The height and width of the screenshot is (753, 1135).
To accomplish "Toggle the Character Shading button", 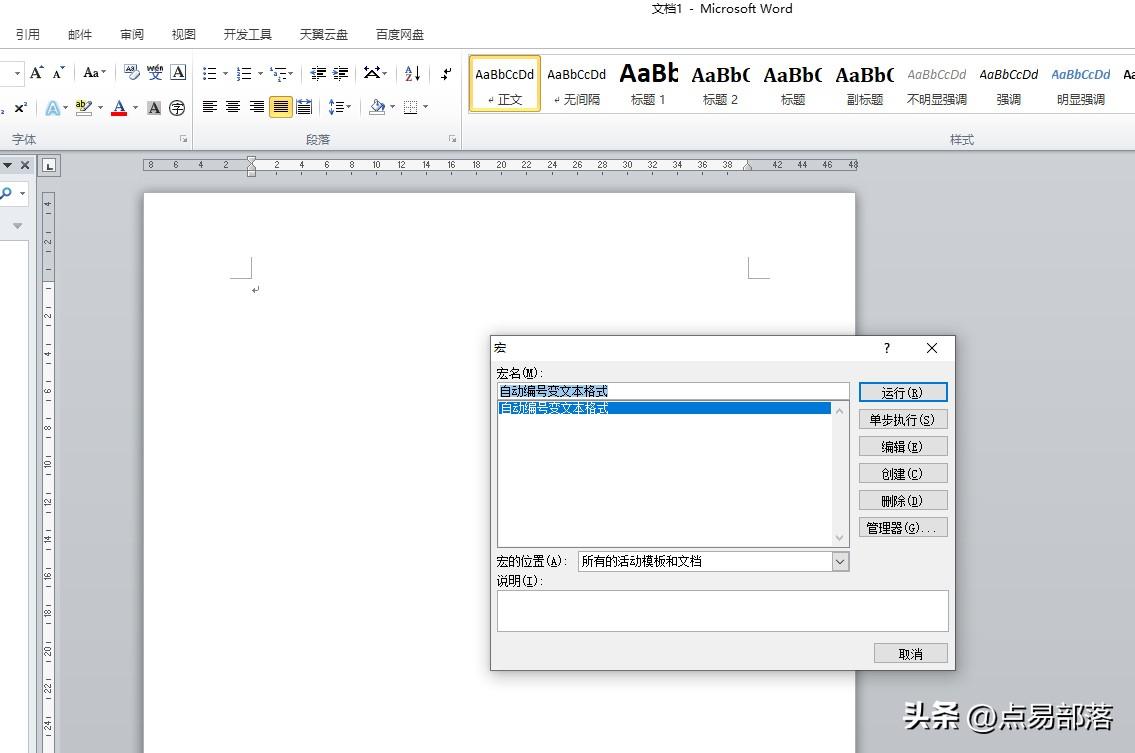I will tap(154, 107).
